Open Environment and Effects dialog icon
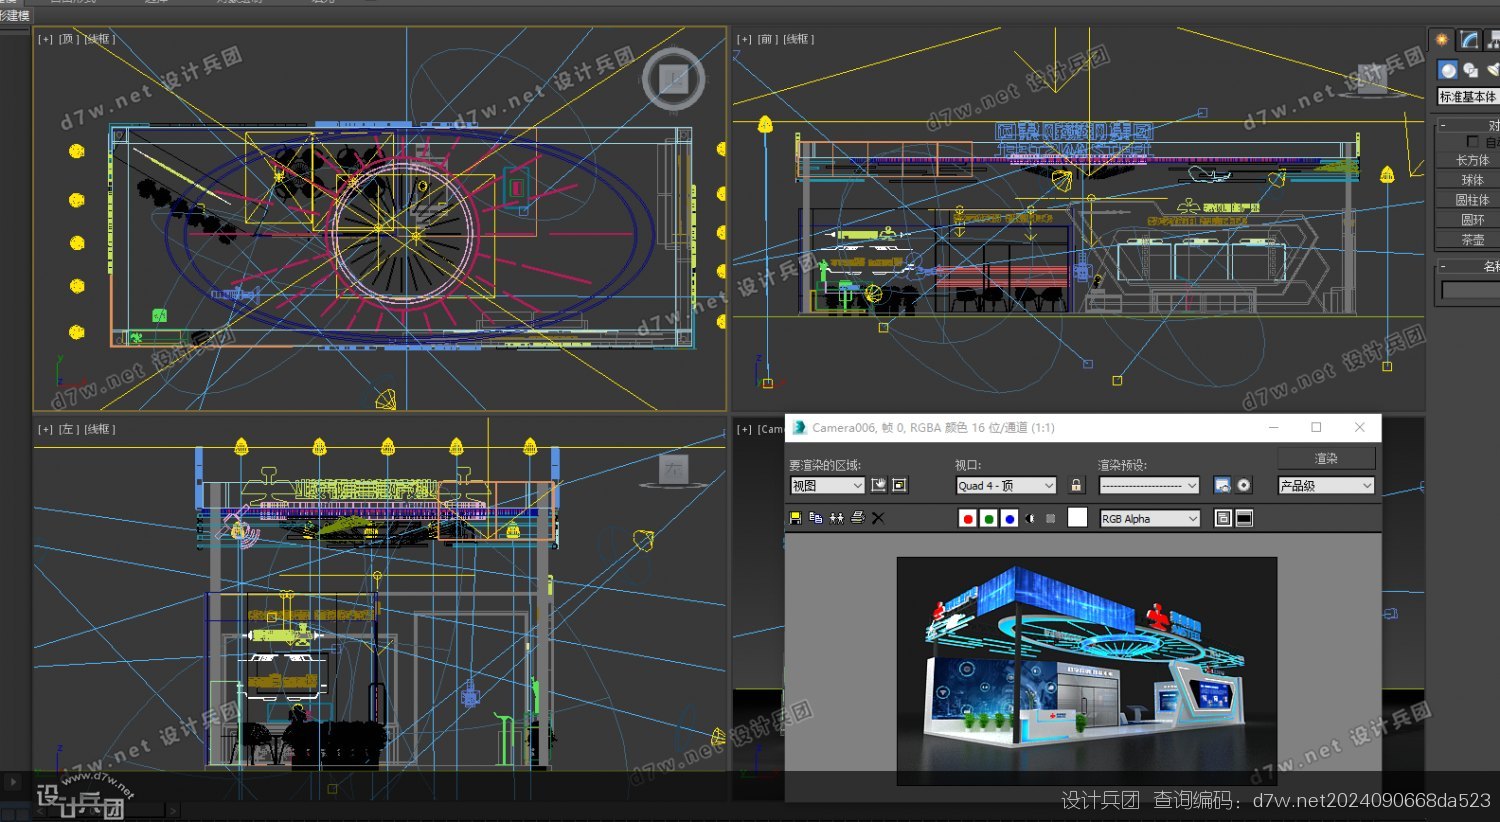The height and width of the screenshot is (822, 1500). 1244,485
